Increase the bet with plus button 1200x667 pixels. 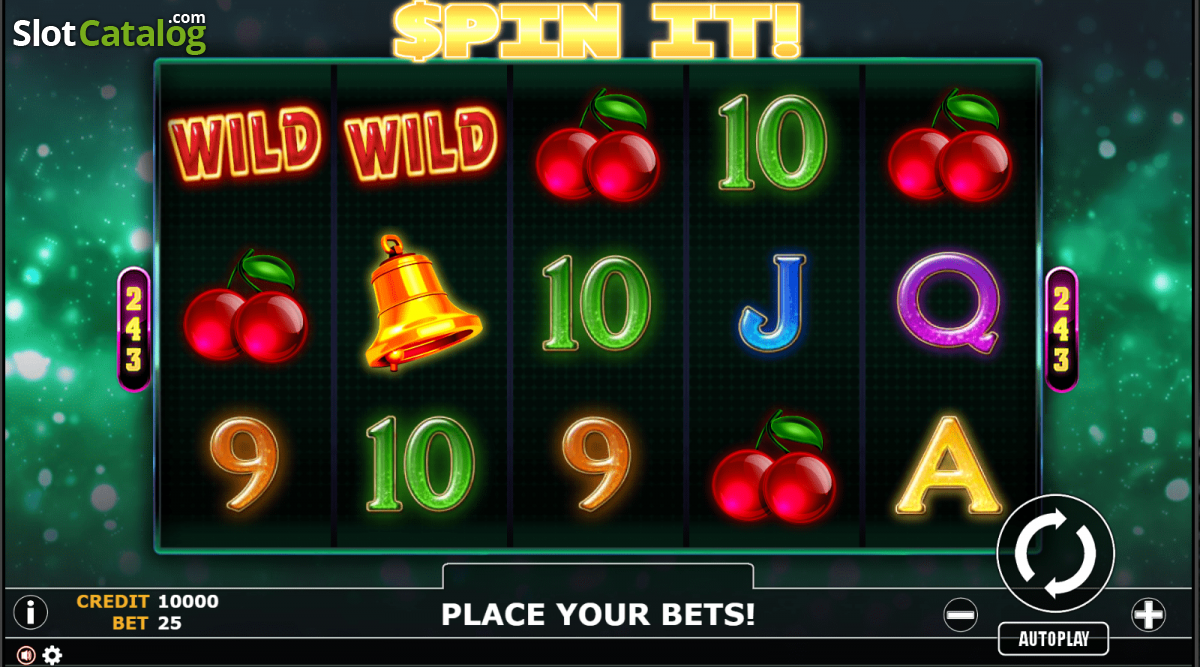click(x=1149, y=614)
